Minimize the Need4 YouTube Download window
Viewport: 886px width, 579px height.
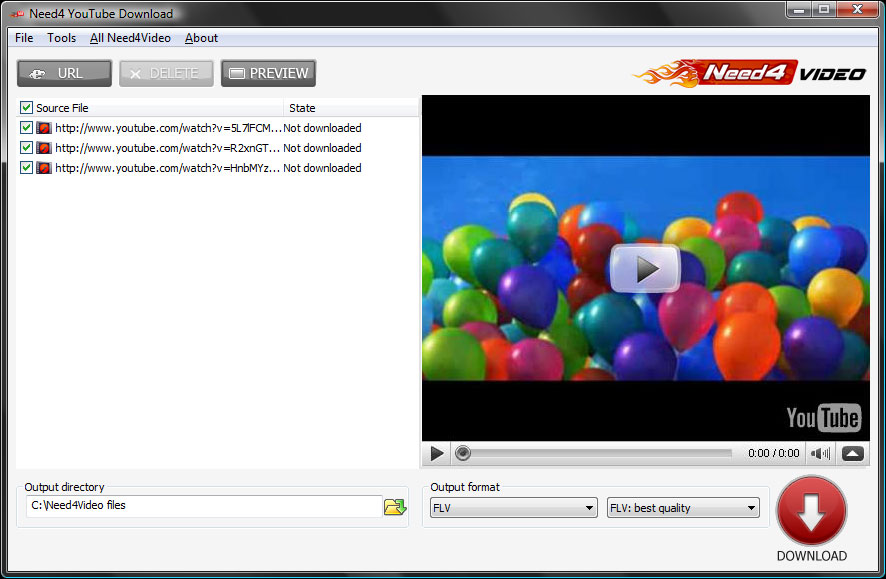[798, 10]
